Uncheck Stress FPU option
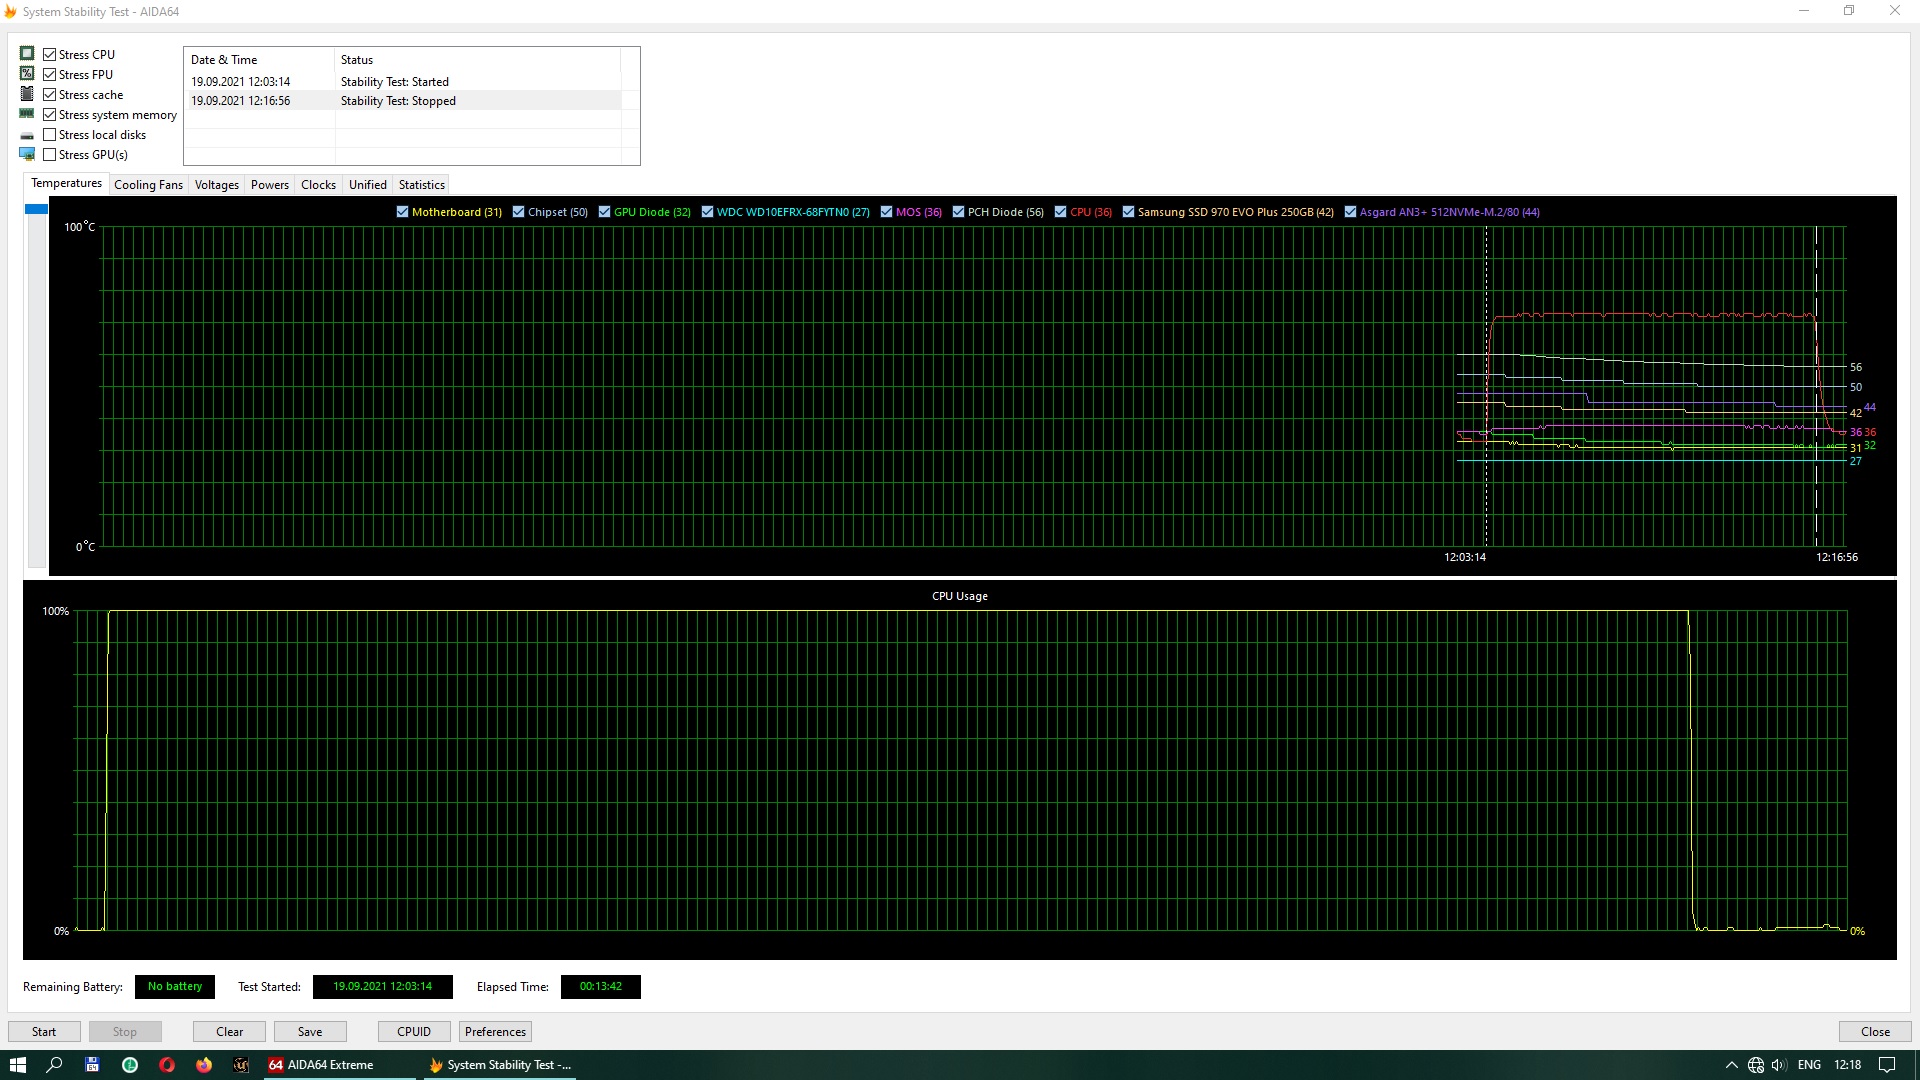 [50, 75]
